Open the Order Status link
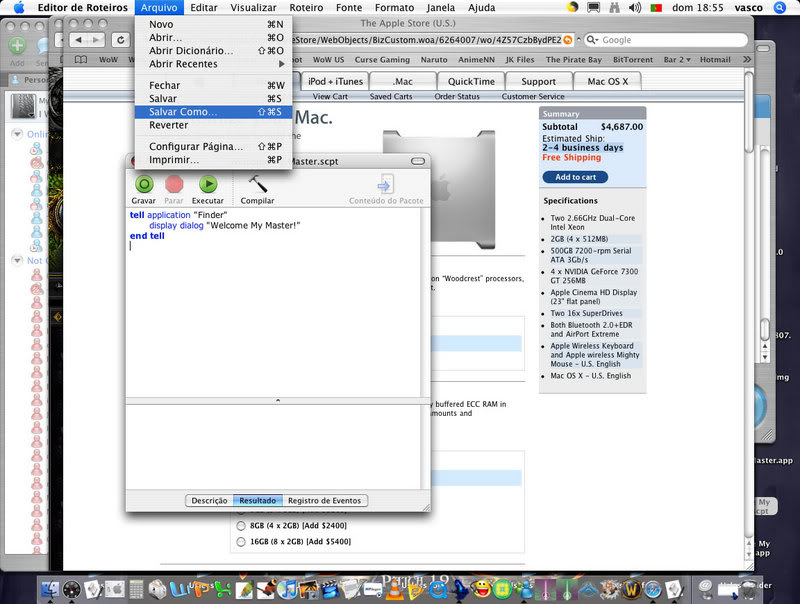Viewport: 800px width, 604px height. [x=457, y=96]
